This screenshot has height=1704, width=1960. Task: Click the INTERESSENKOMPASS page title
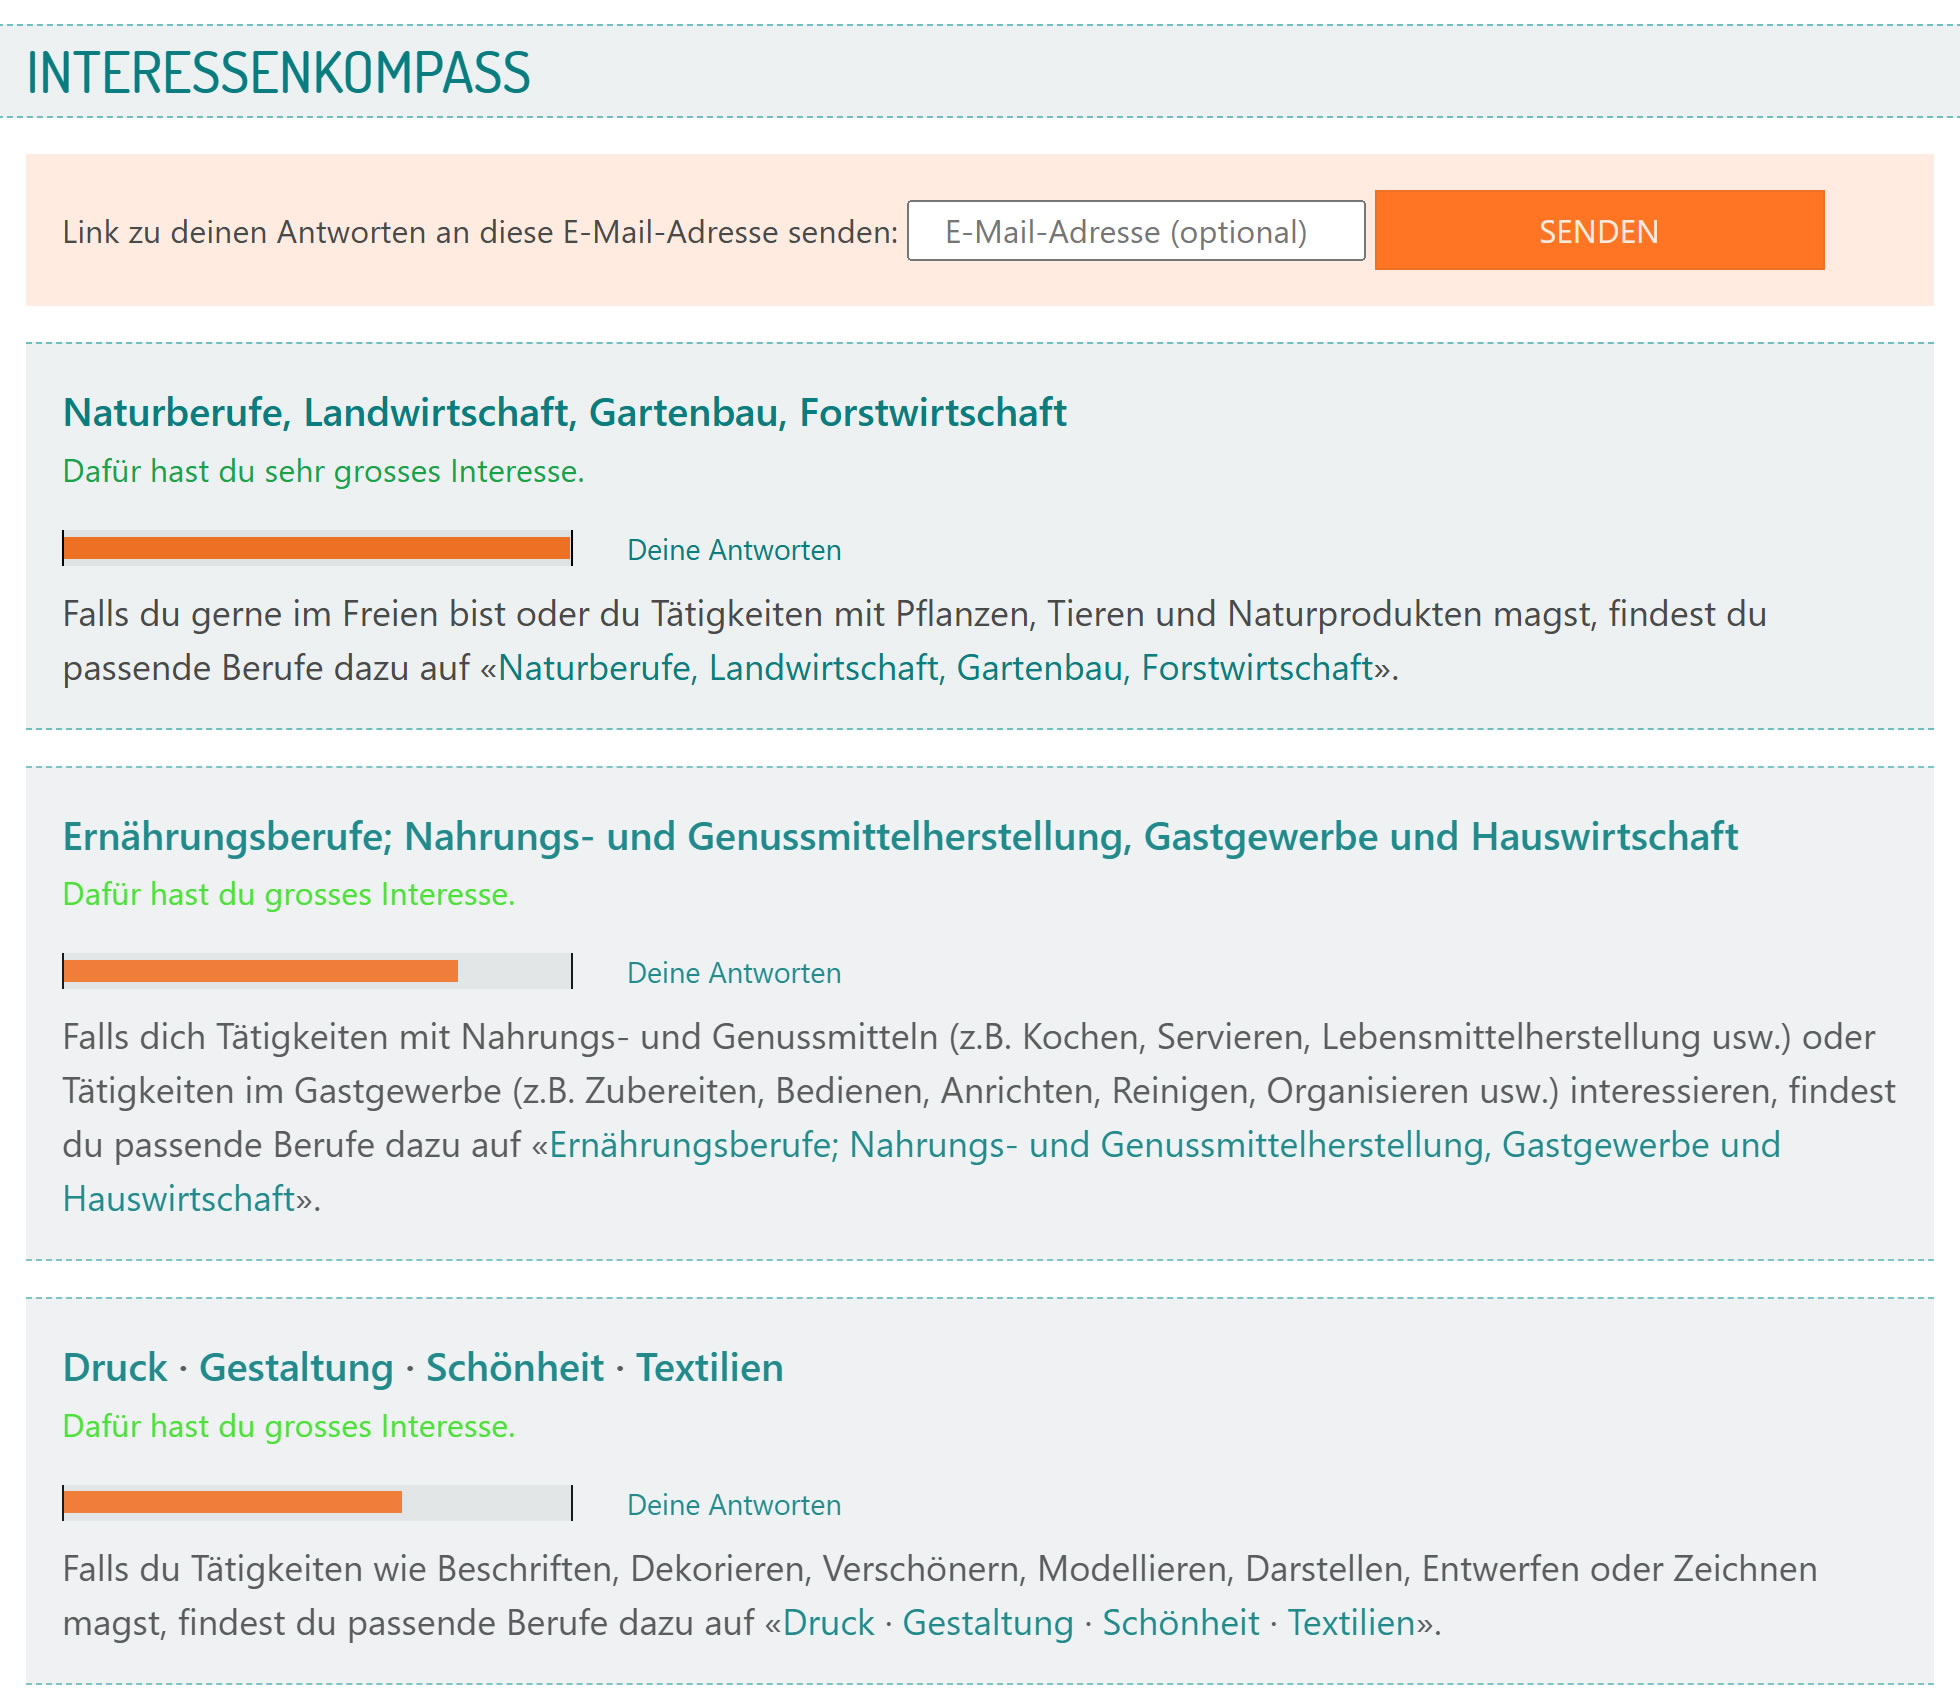tap(278, 73)
